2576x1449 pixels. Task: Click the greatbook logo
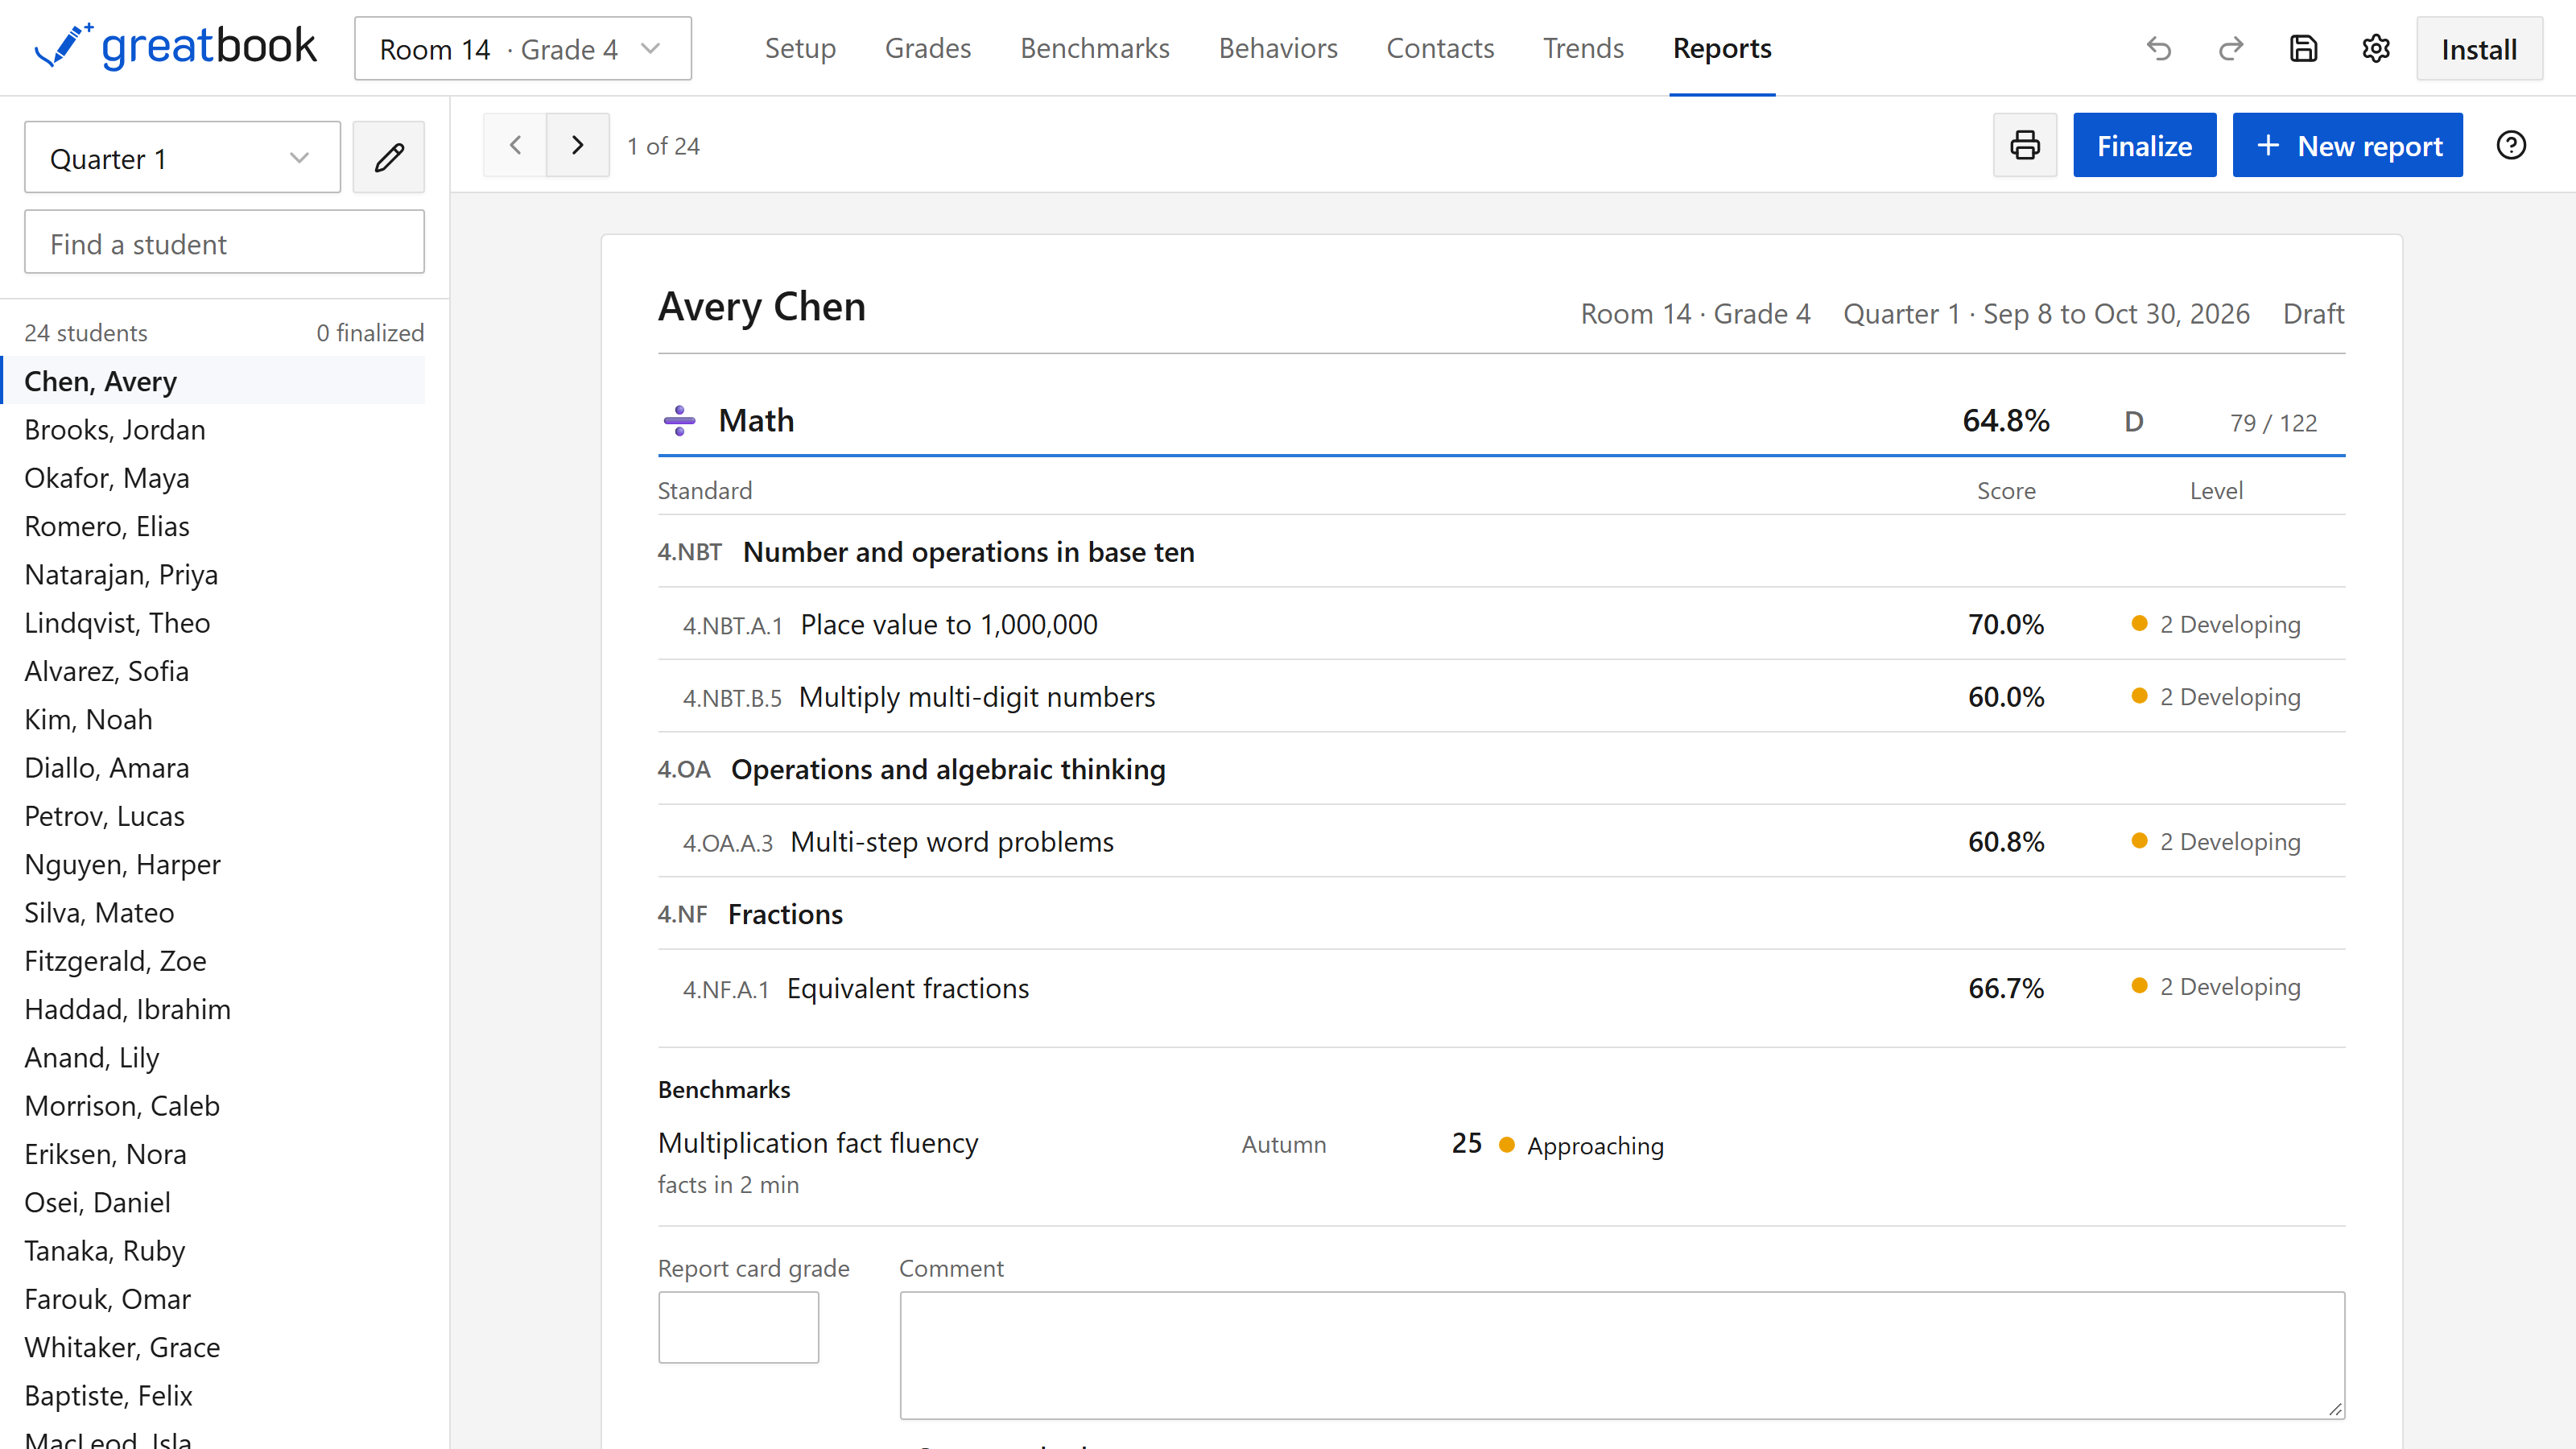pyautogui.click(x=176, y=47)
